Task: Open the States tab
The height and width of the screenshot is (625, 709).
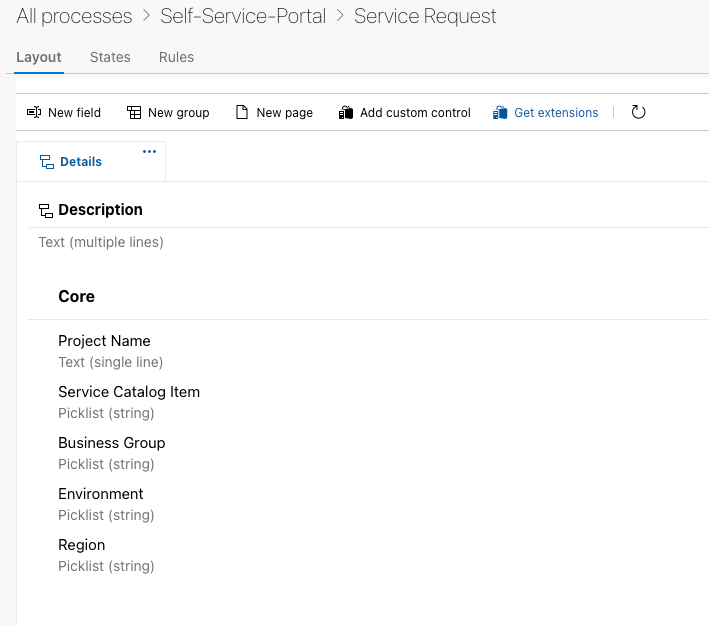Action: pyautogui.click(x=110, y=57)
